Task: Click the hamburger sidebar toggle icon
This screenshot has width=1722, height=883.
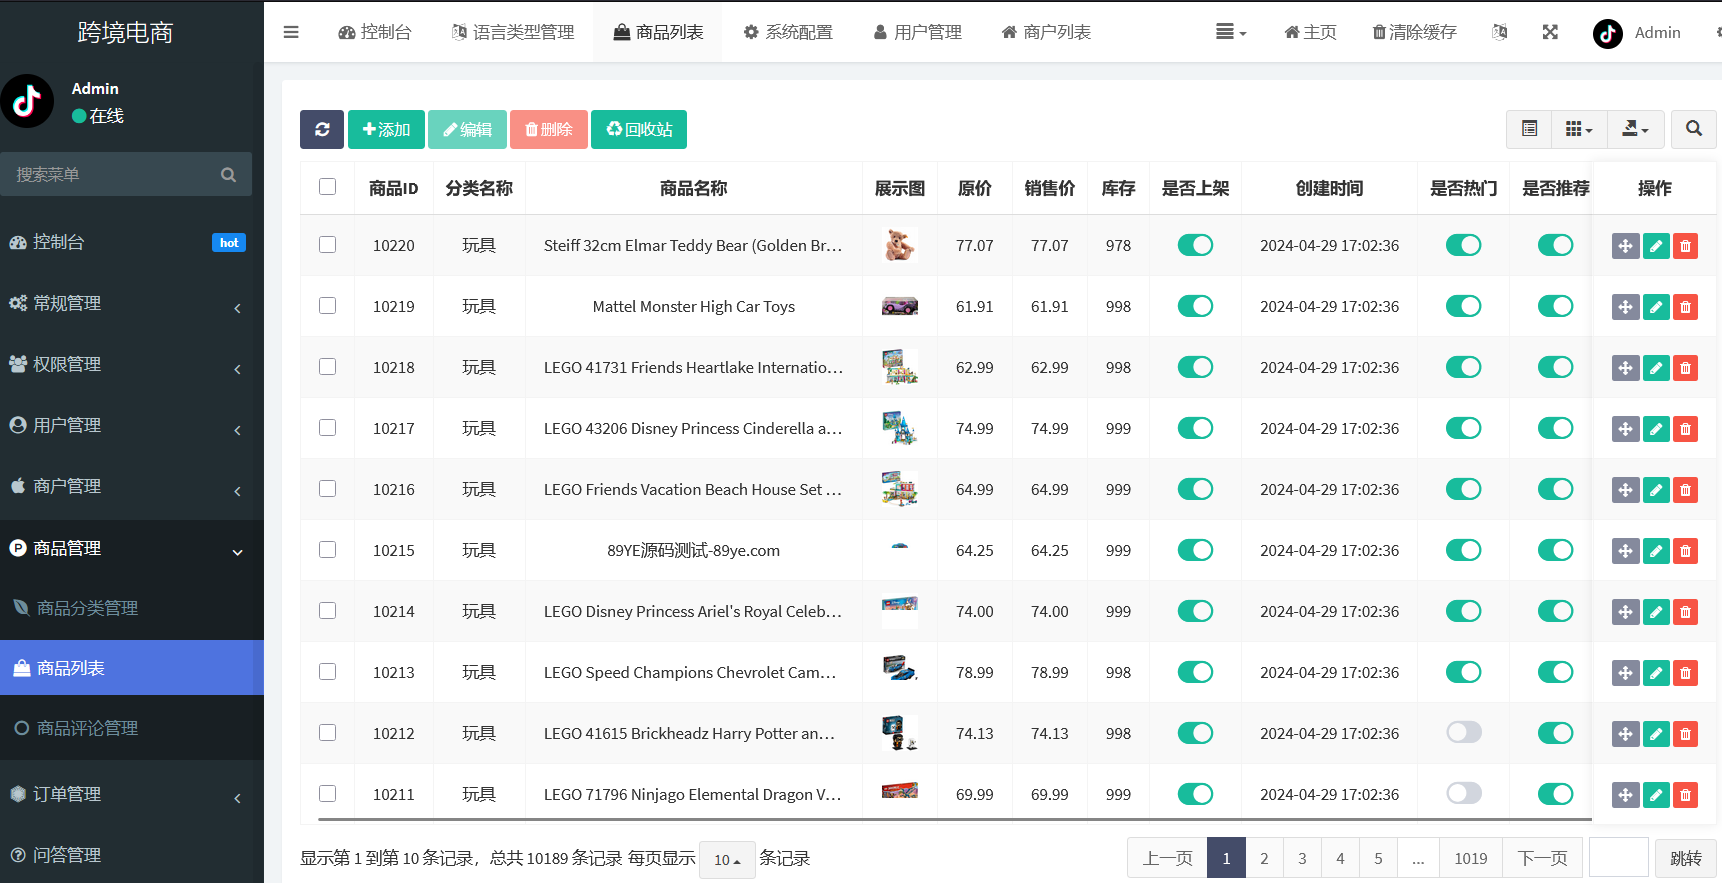Action: 291,32
